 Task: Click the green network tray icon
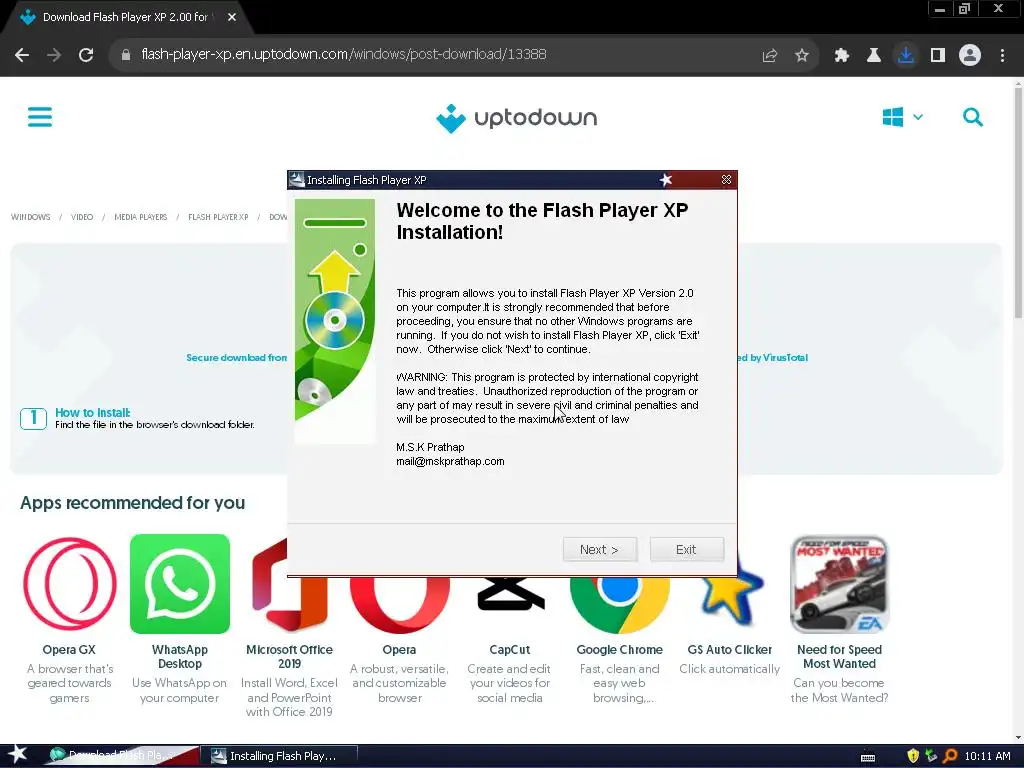931,756
